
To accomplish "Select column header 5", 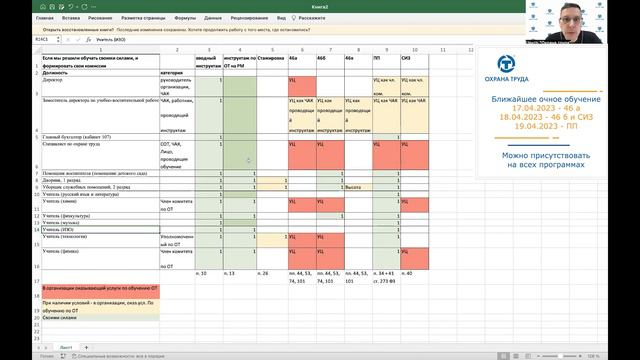I will [272, 50].
